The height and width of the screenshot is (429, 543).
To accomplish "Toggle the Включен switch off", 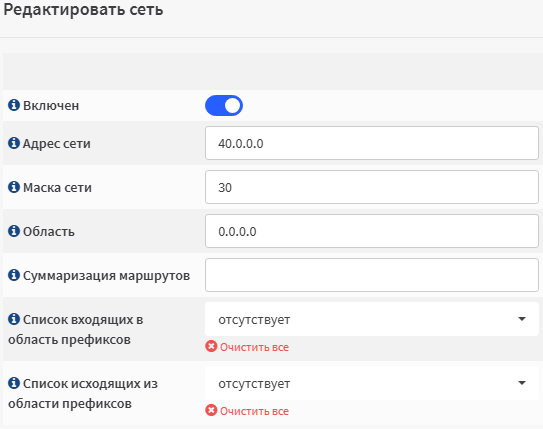I will tap(224, 106).
